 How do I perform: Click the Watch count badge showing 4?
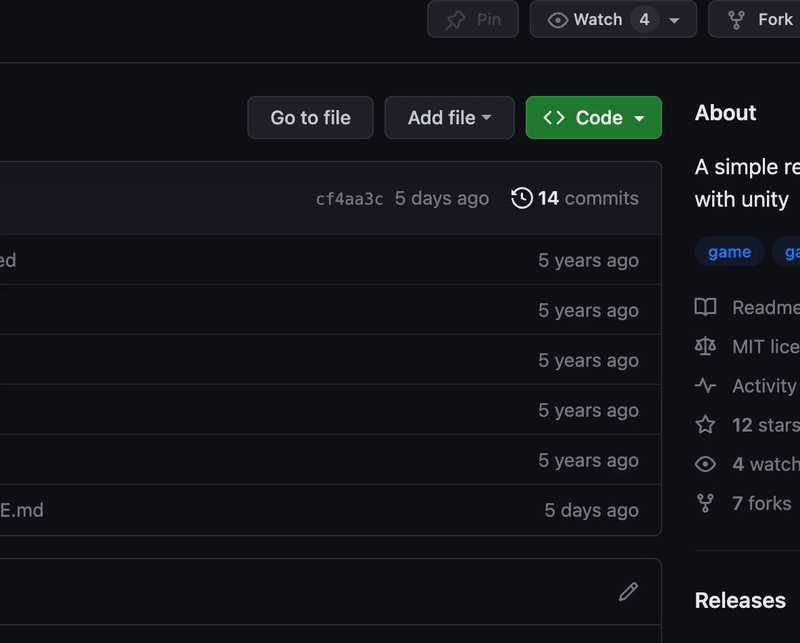pyautogui.click(x=644, y=20)
